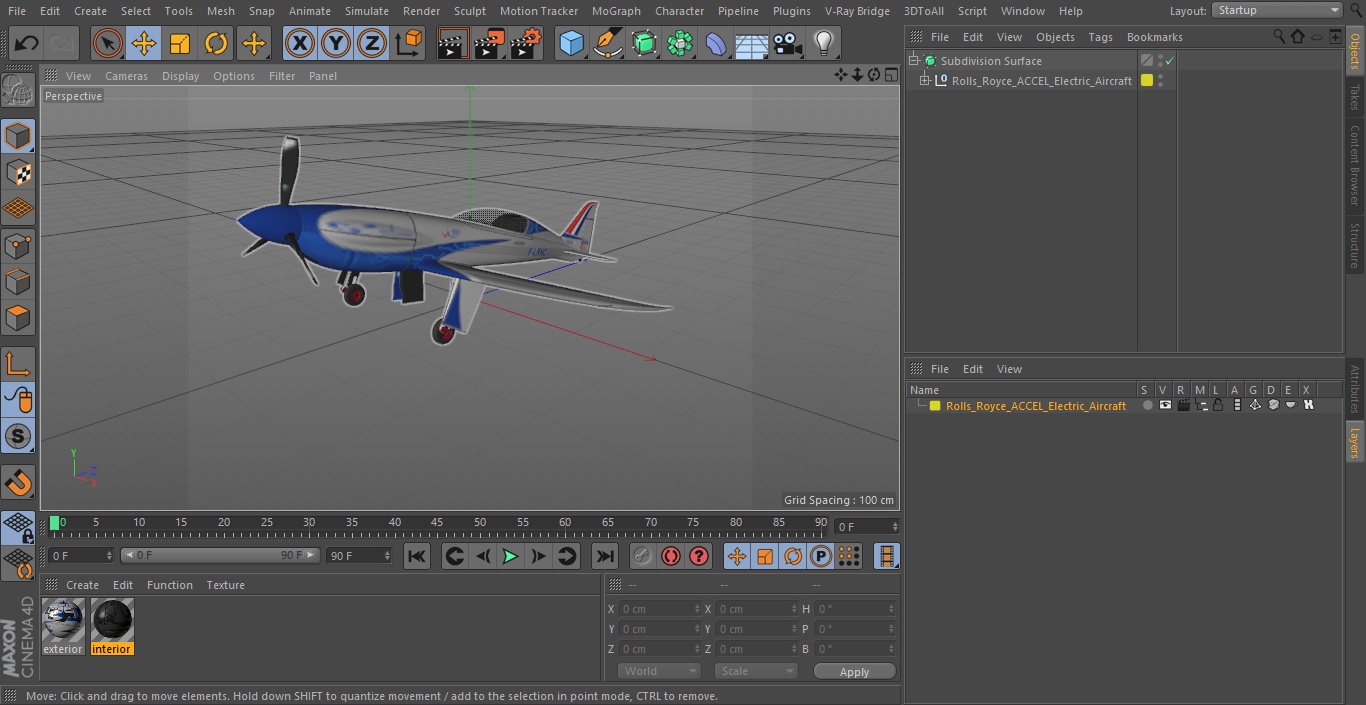Open the spline Pen tool

tap(607, 43)
